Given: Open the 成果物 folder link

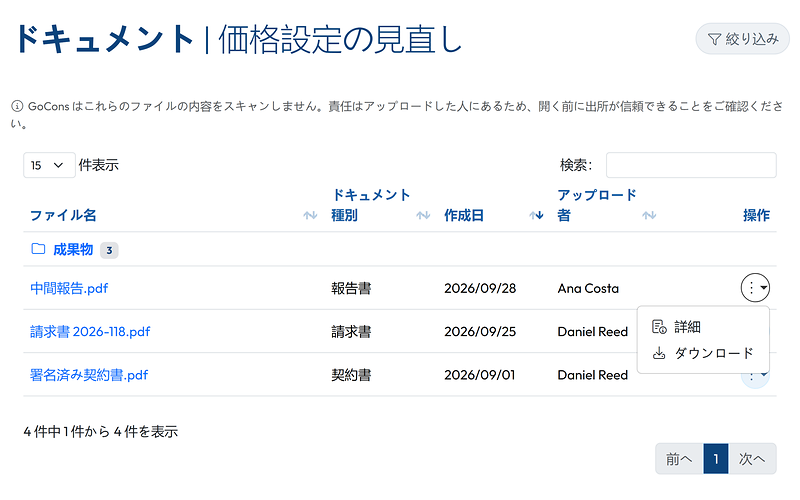Looking at the screenshot, I should coord(73,249).
